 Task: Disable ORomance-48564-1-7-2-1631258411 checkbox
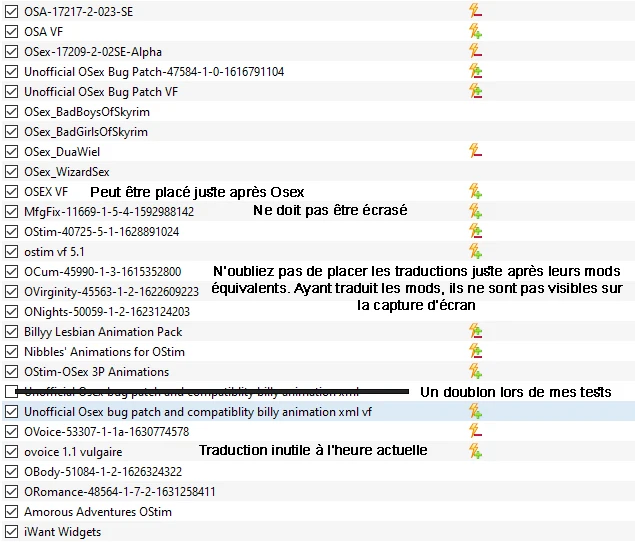coord(11,491)
